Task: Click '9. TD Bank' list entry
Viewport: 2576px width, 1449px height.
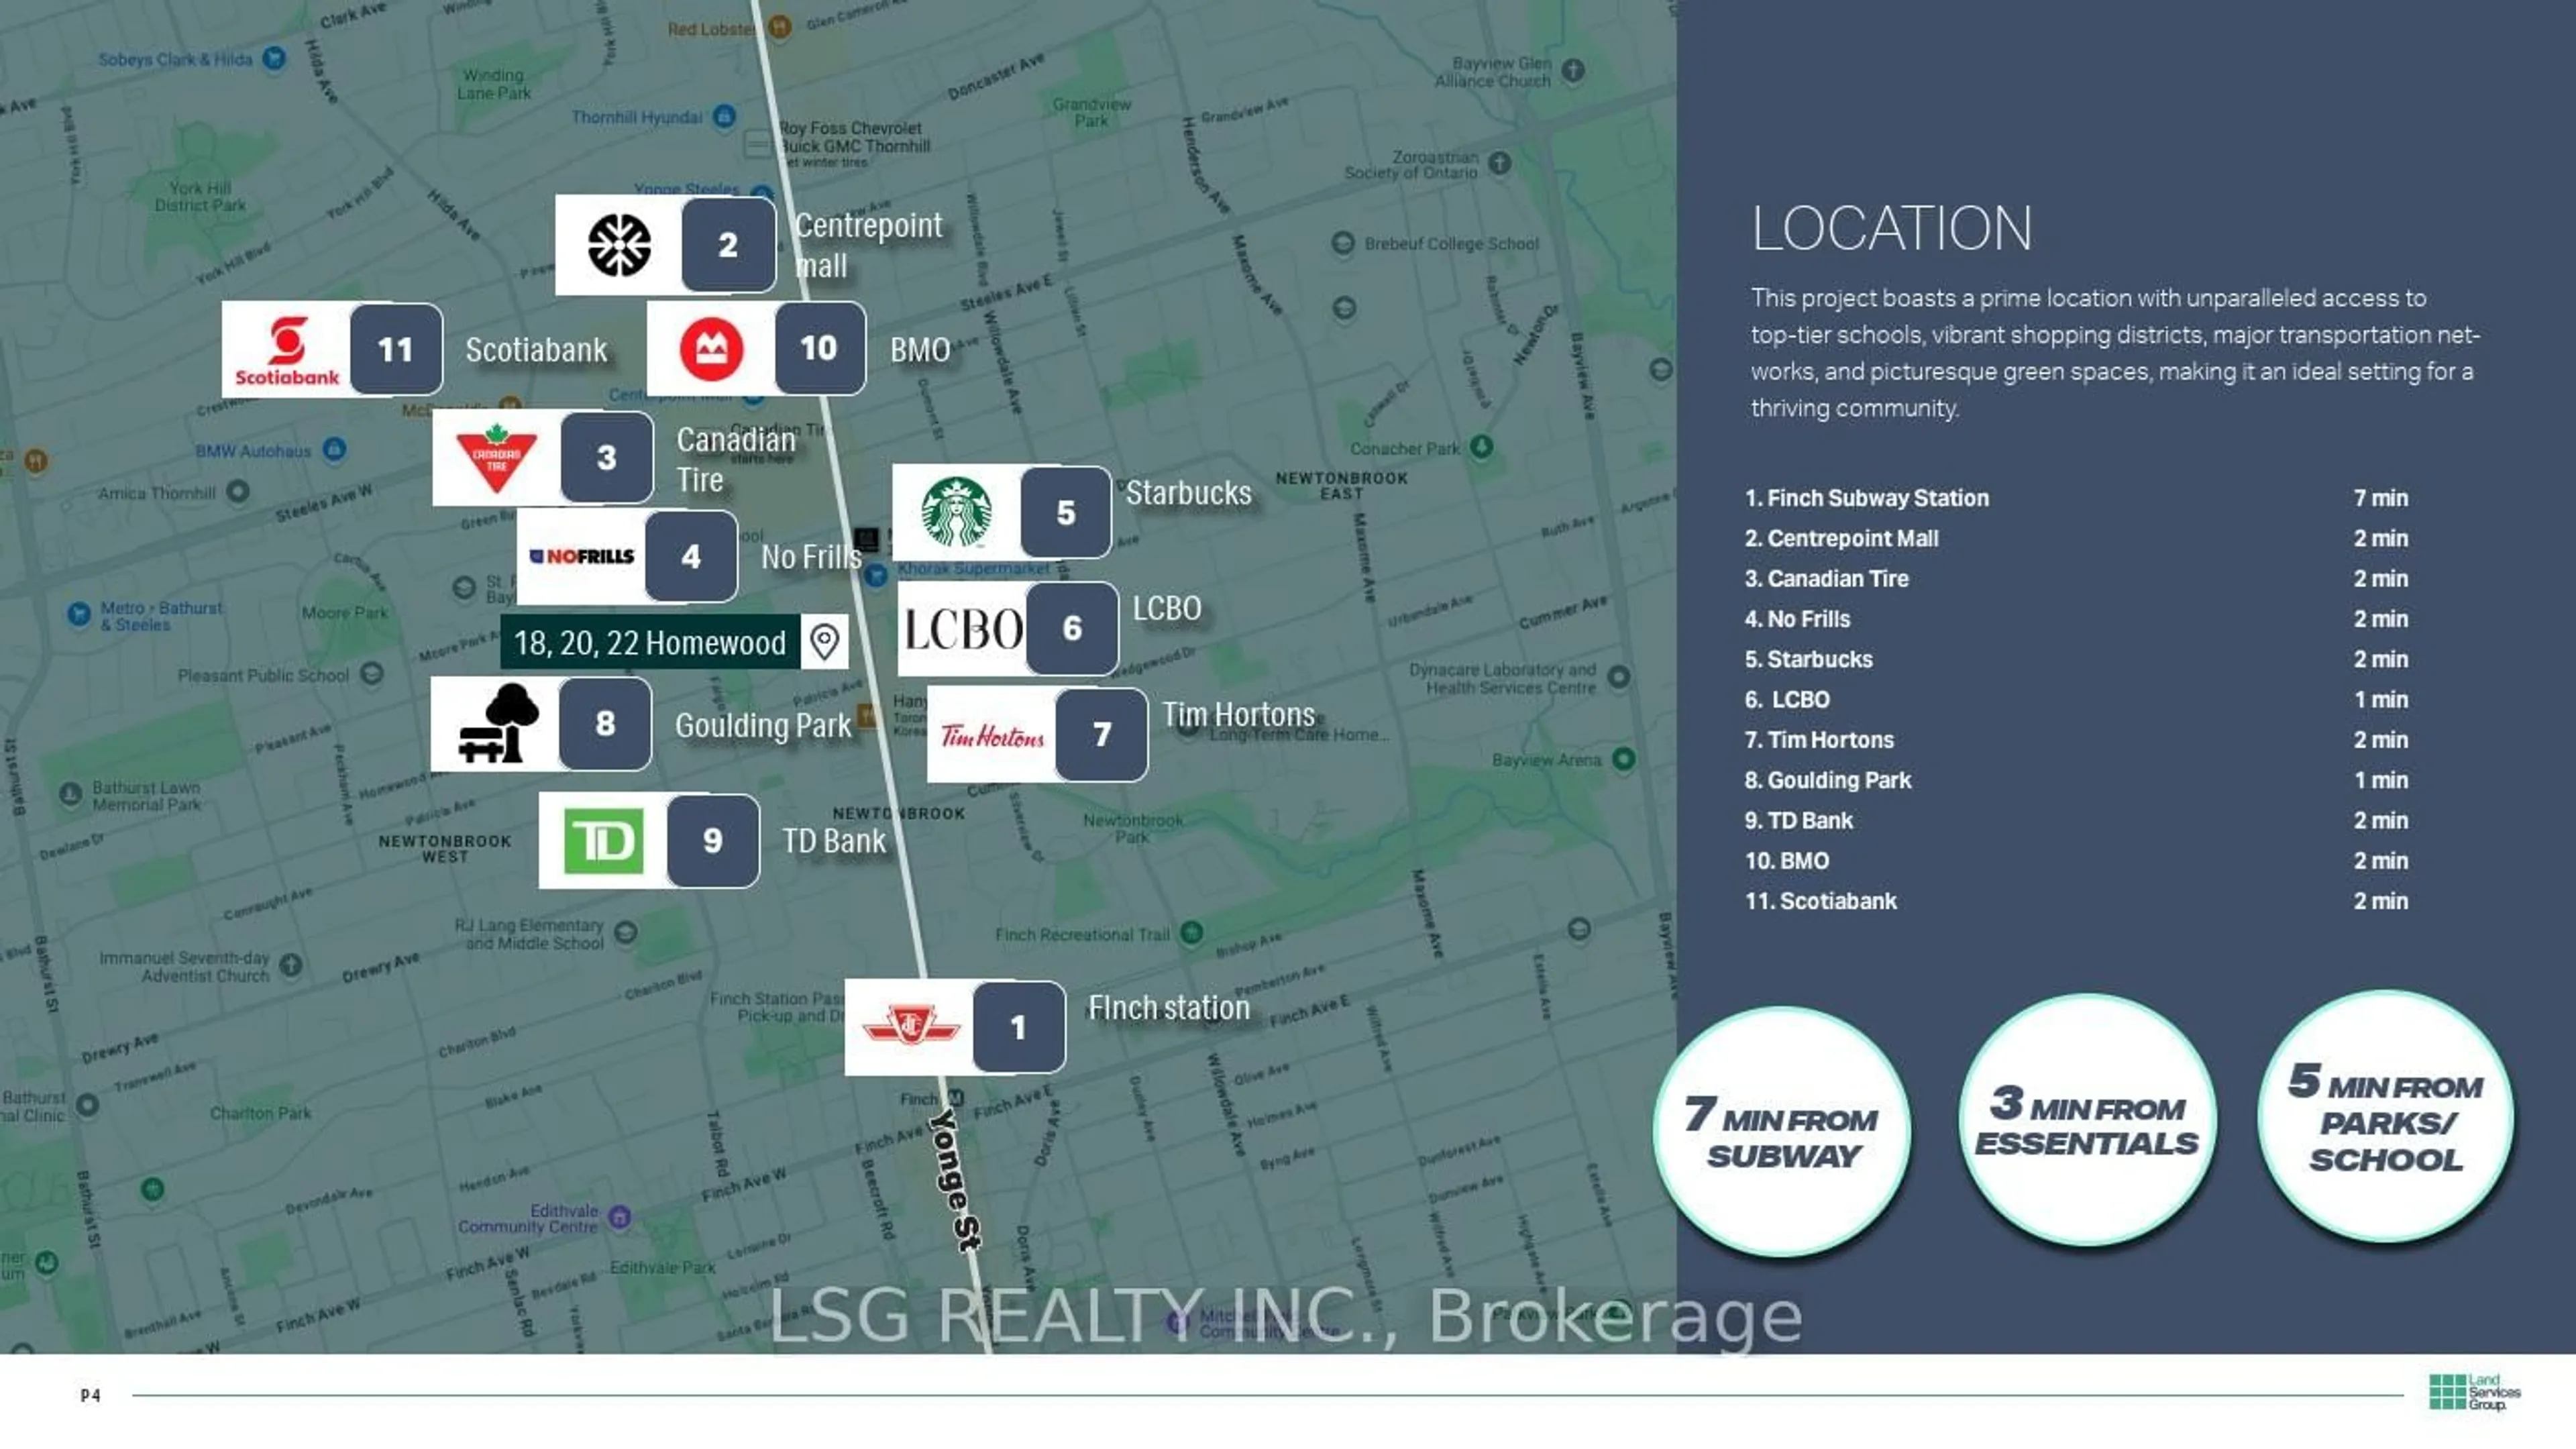Action: click(x=1799, y=820)
